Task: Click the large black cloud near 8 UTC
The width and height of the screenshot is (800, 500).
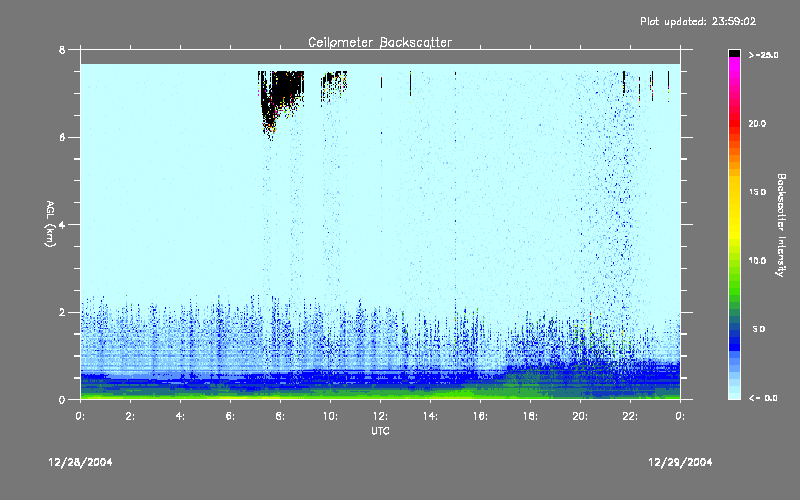Action: (280, 97)
